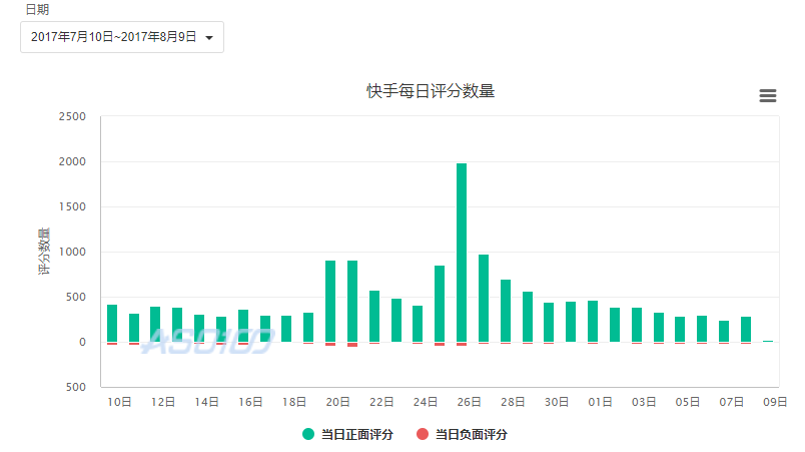Select the tallest green bar on the 26日
This screenshot has height=452, width=805.
click(x=462, y=253)
